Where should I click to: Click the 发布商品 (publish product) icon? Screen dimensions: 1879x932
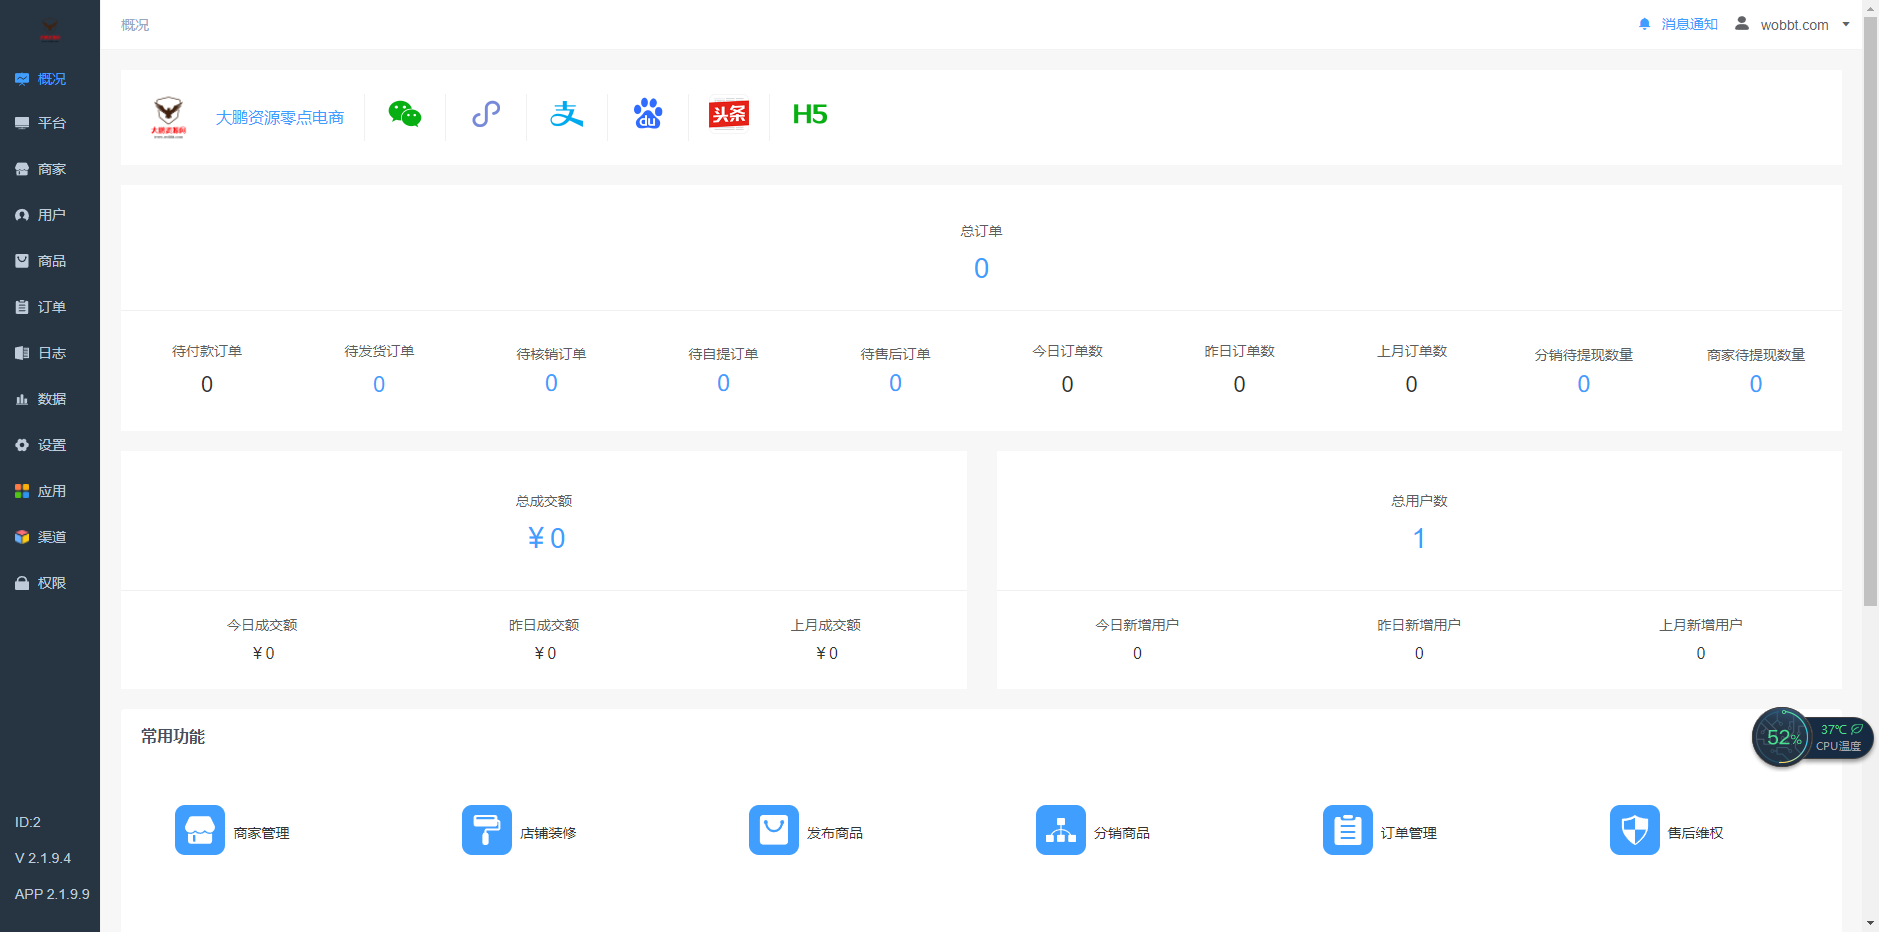tap(774, 830)
